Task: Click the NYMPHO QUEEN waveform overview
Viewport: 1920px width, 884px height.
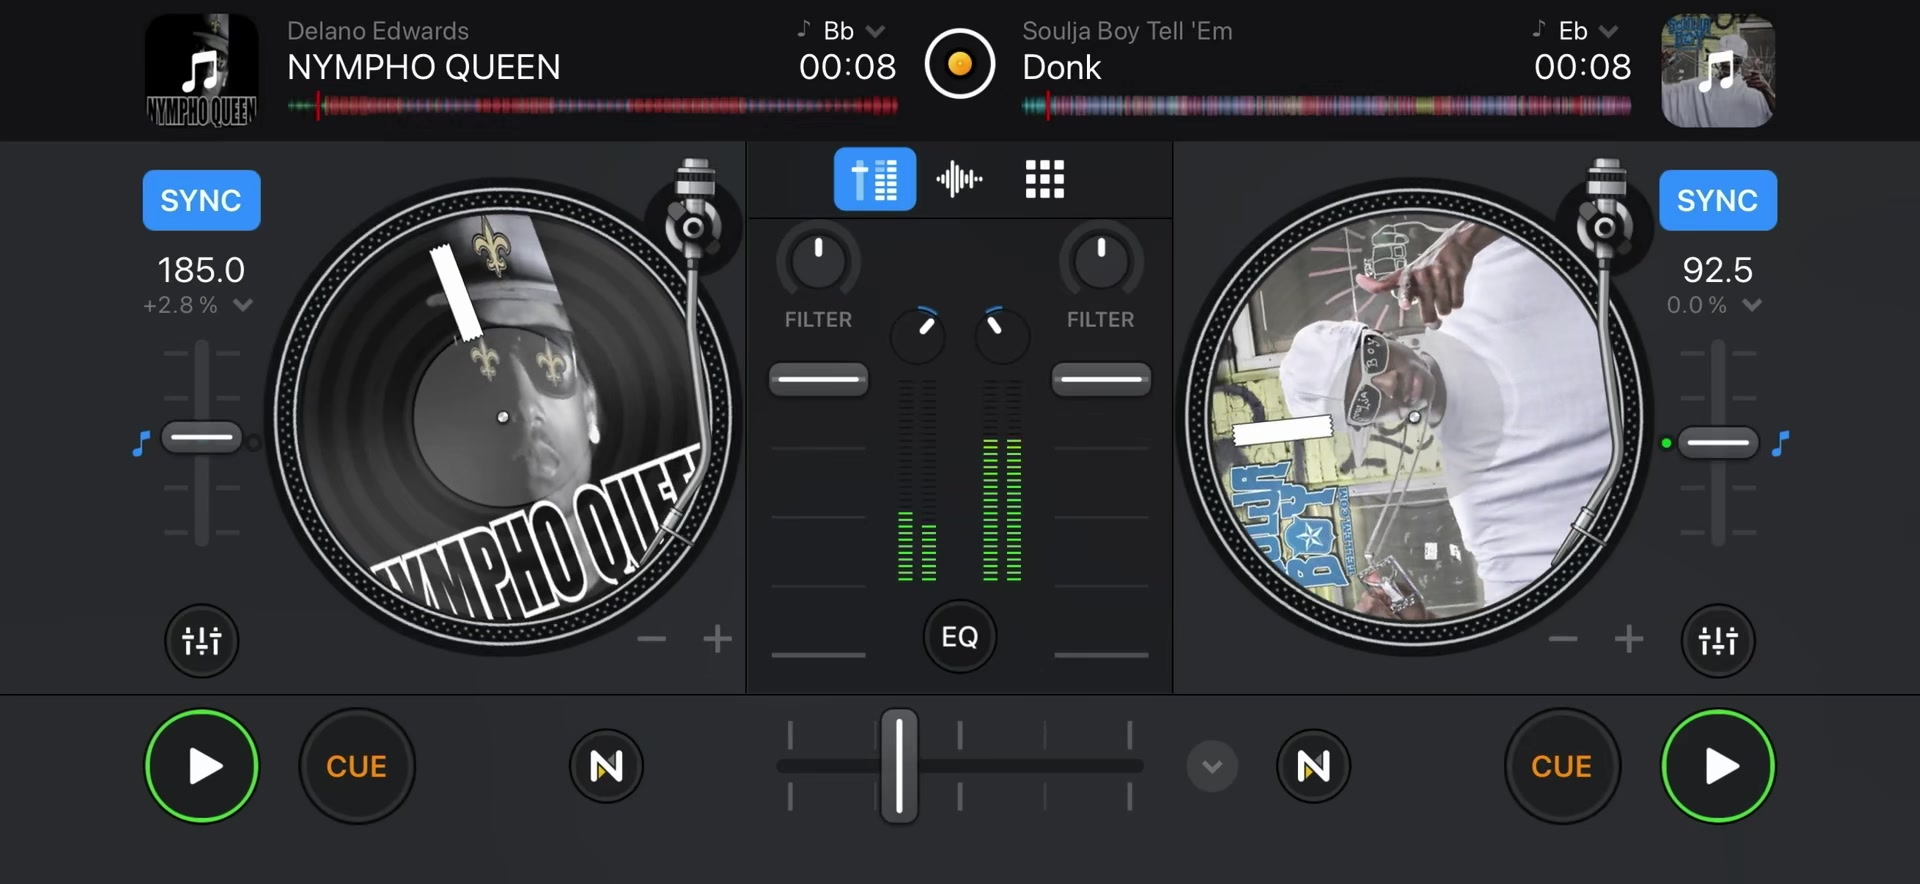Action: pyautogui.click(x=592, y=105)
